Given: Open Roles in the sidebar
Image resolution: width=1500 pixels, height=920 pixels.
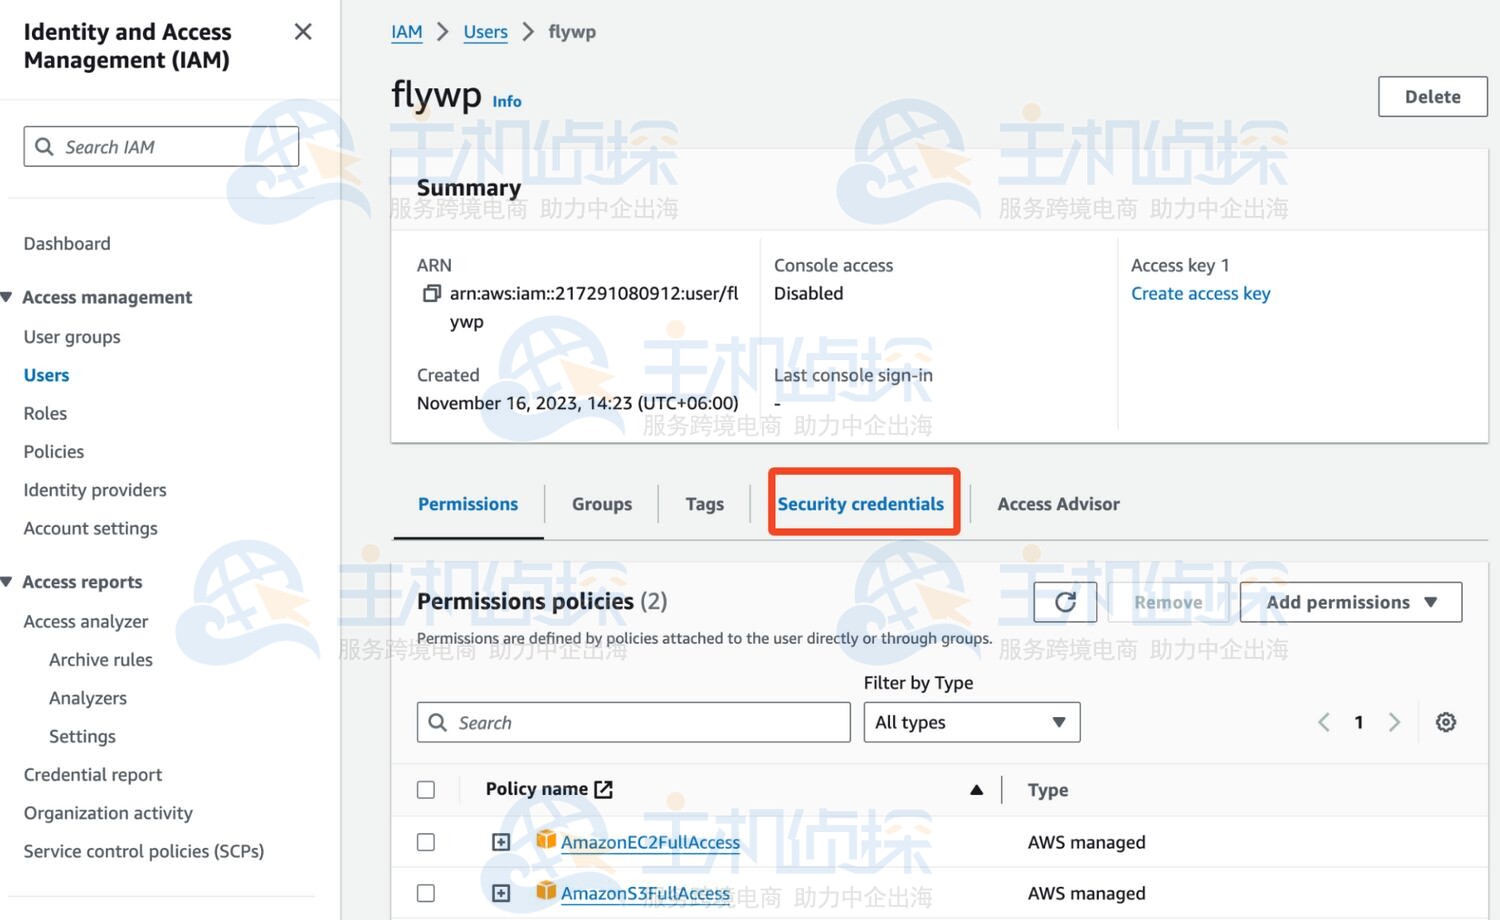Looking at the screenshot, I should point(46,413).
